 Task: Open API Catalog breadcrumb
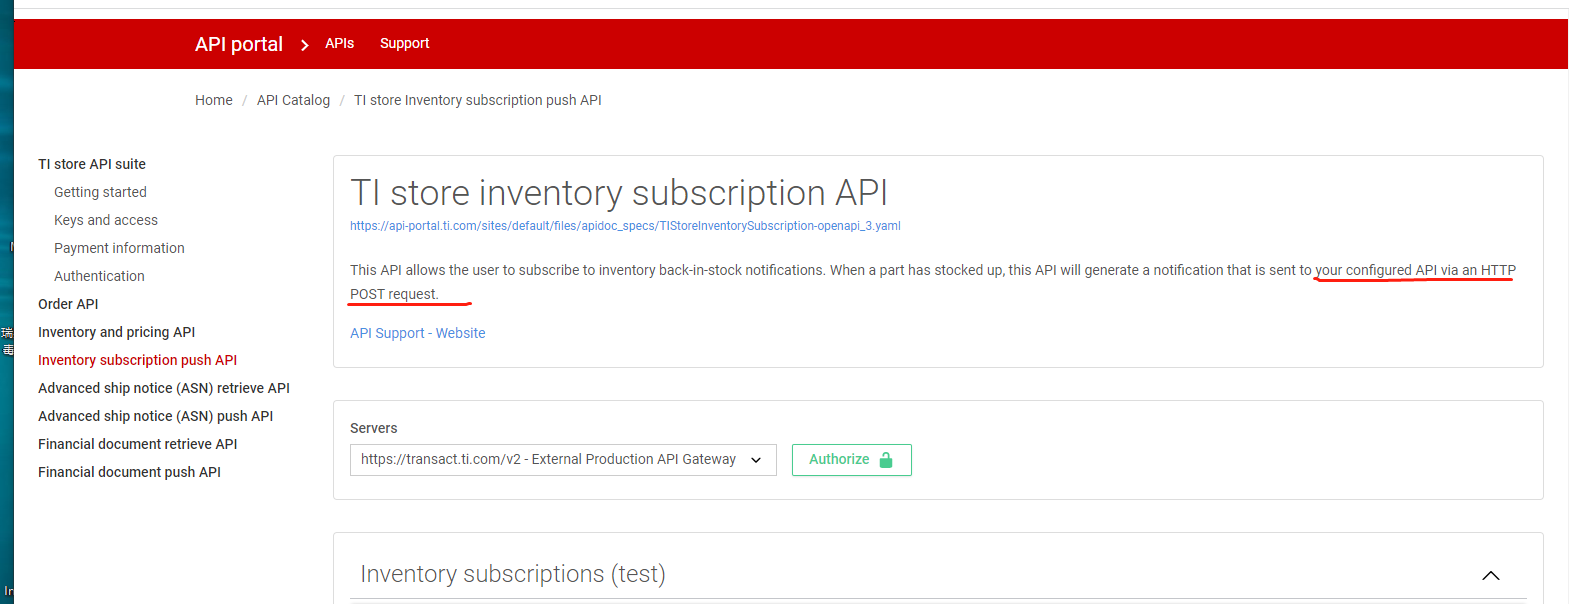(x=293, y=100)
